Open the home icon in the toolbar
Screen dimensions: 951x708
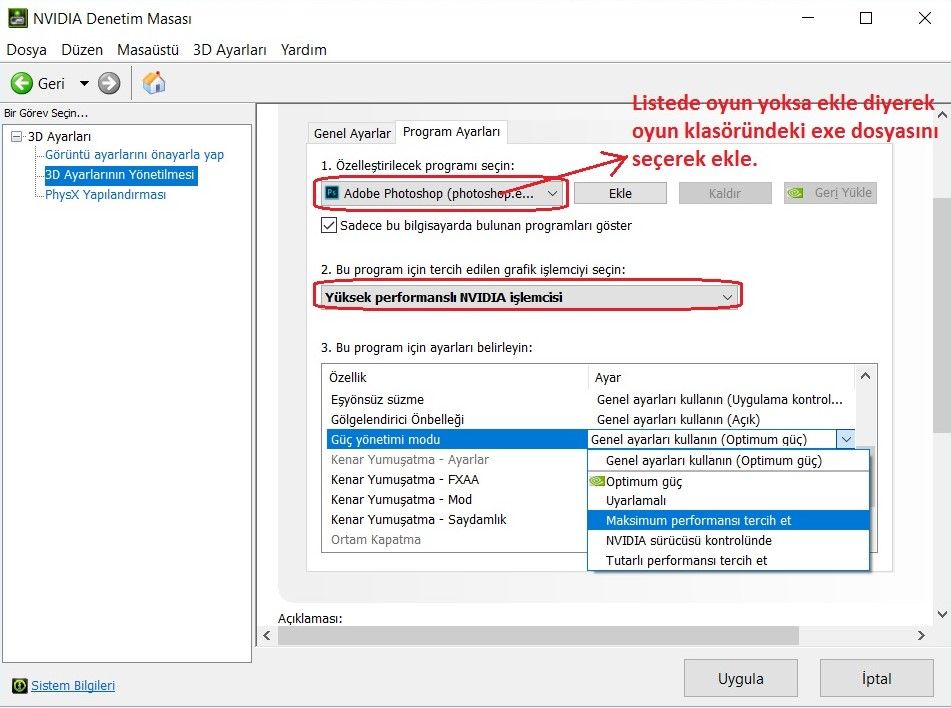[x=154, y=83]
